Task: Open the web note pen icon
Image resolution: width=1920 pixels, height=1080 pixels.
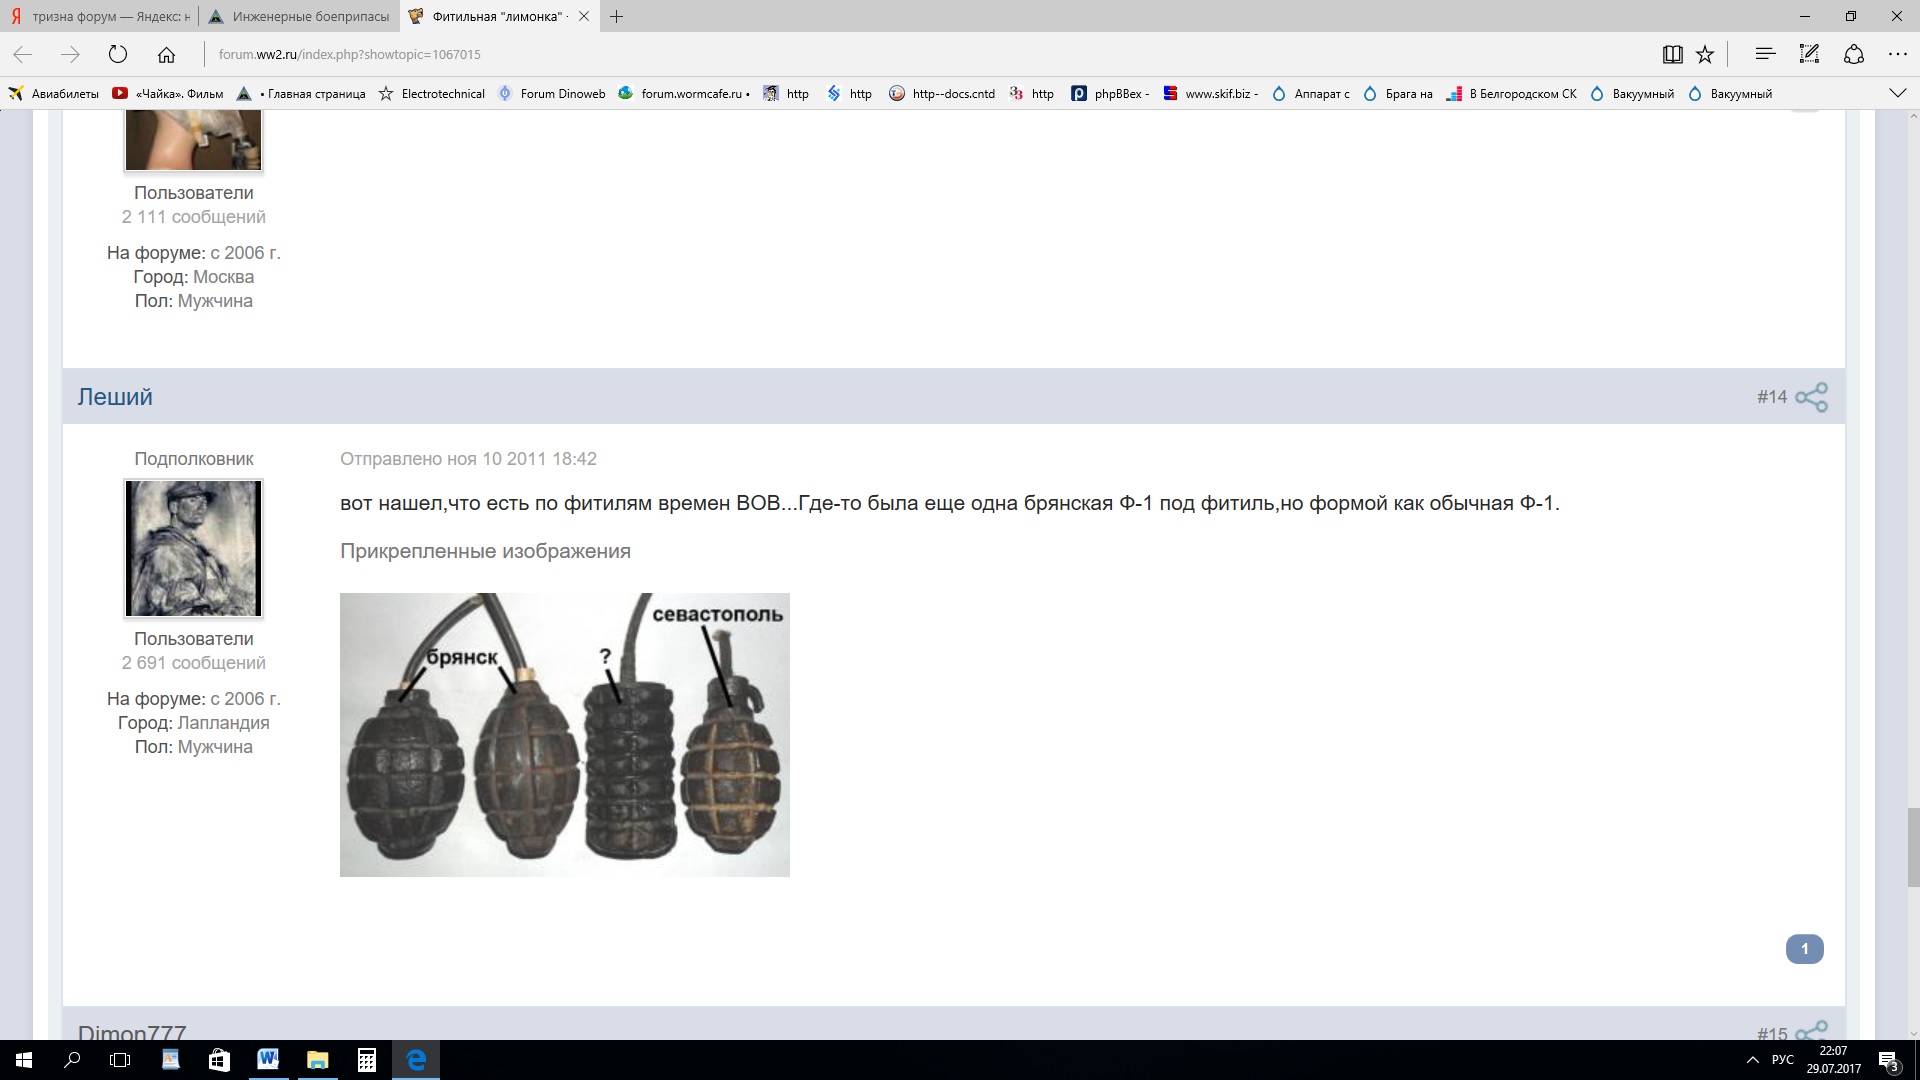Action: (1809, 54)
